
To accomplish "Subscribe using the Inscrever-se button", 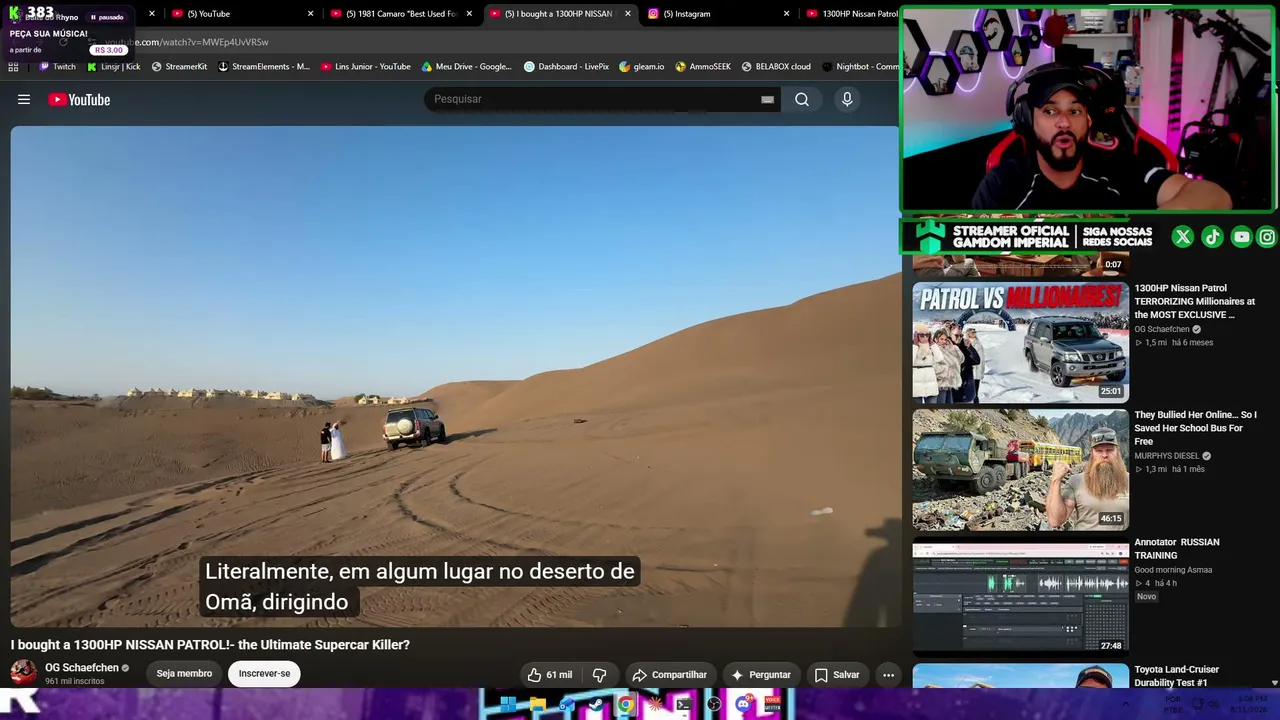I will (264, 673).
